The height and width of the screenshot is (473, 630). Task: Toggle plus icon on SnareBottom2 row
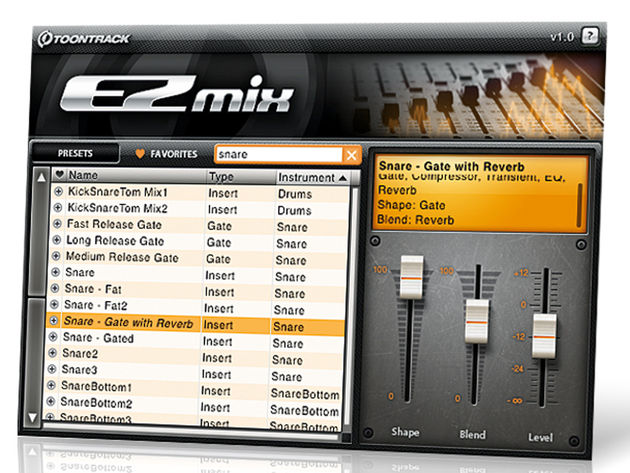[x=51, y=401]
